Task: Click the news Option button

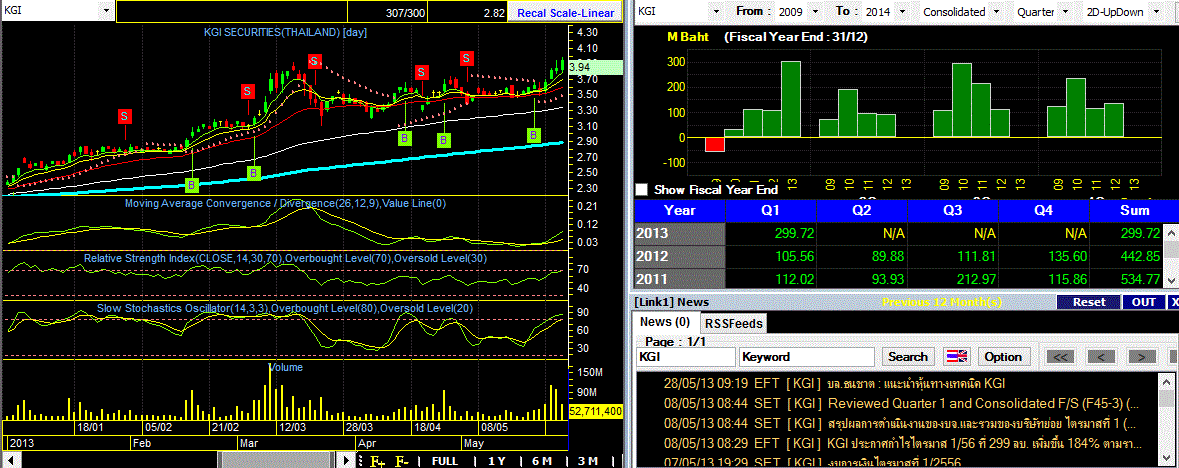Action: click(1003, 357)
